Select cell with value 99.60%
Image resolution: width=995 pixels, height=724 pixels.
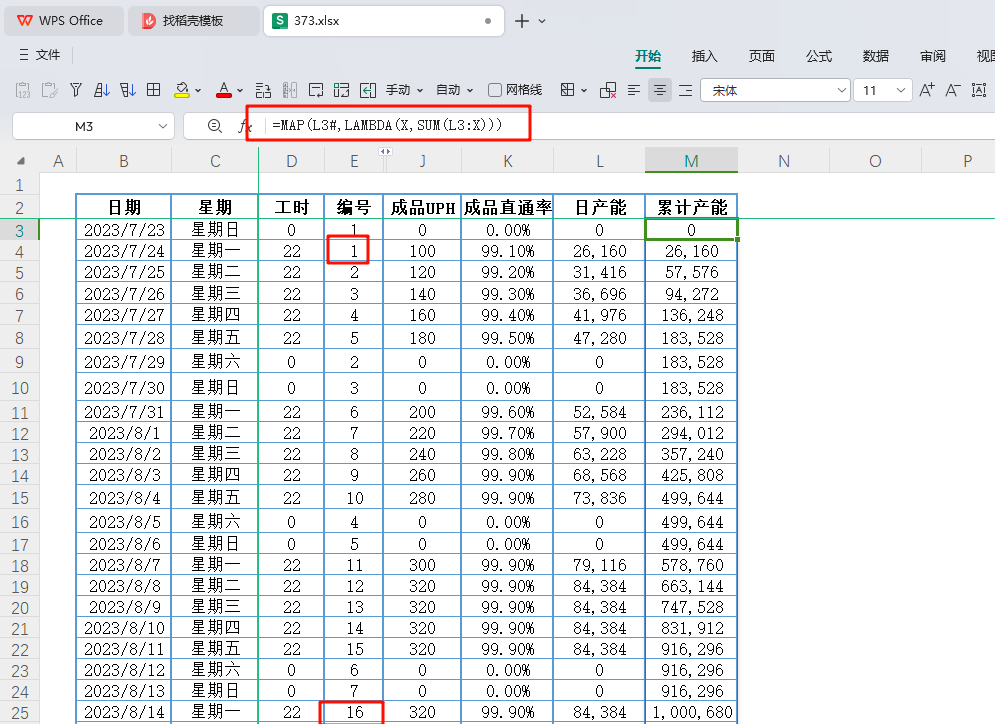coord(508,412)
